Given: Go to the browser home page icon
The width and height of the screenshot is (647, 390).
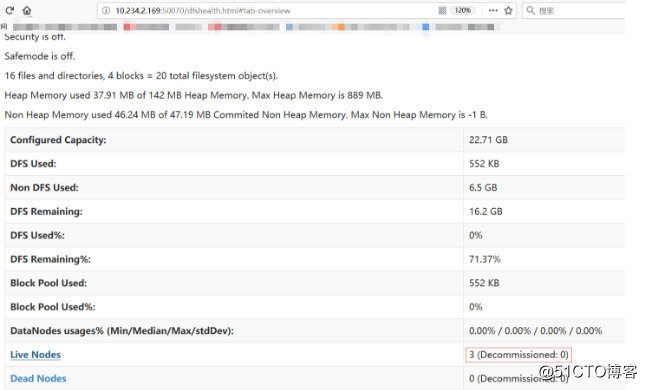Looking at the screenshot, I should pos(27,10).
